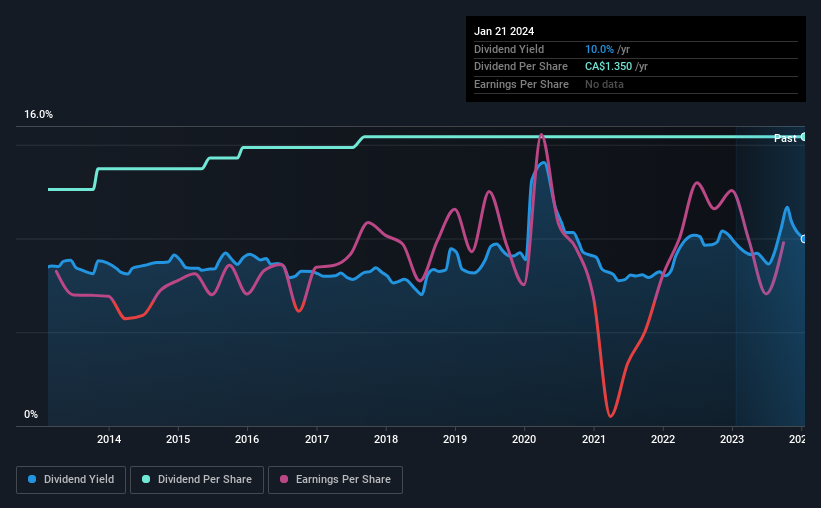Click the teal Dividend Per Share legend dot
This screenshot has width=821, height=508.
tap(146, 479)
